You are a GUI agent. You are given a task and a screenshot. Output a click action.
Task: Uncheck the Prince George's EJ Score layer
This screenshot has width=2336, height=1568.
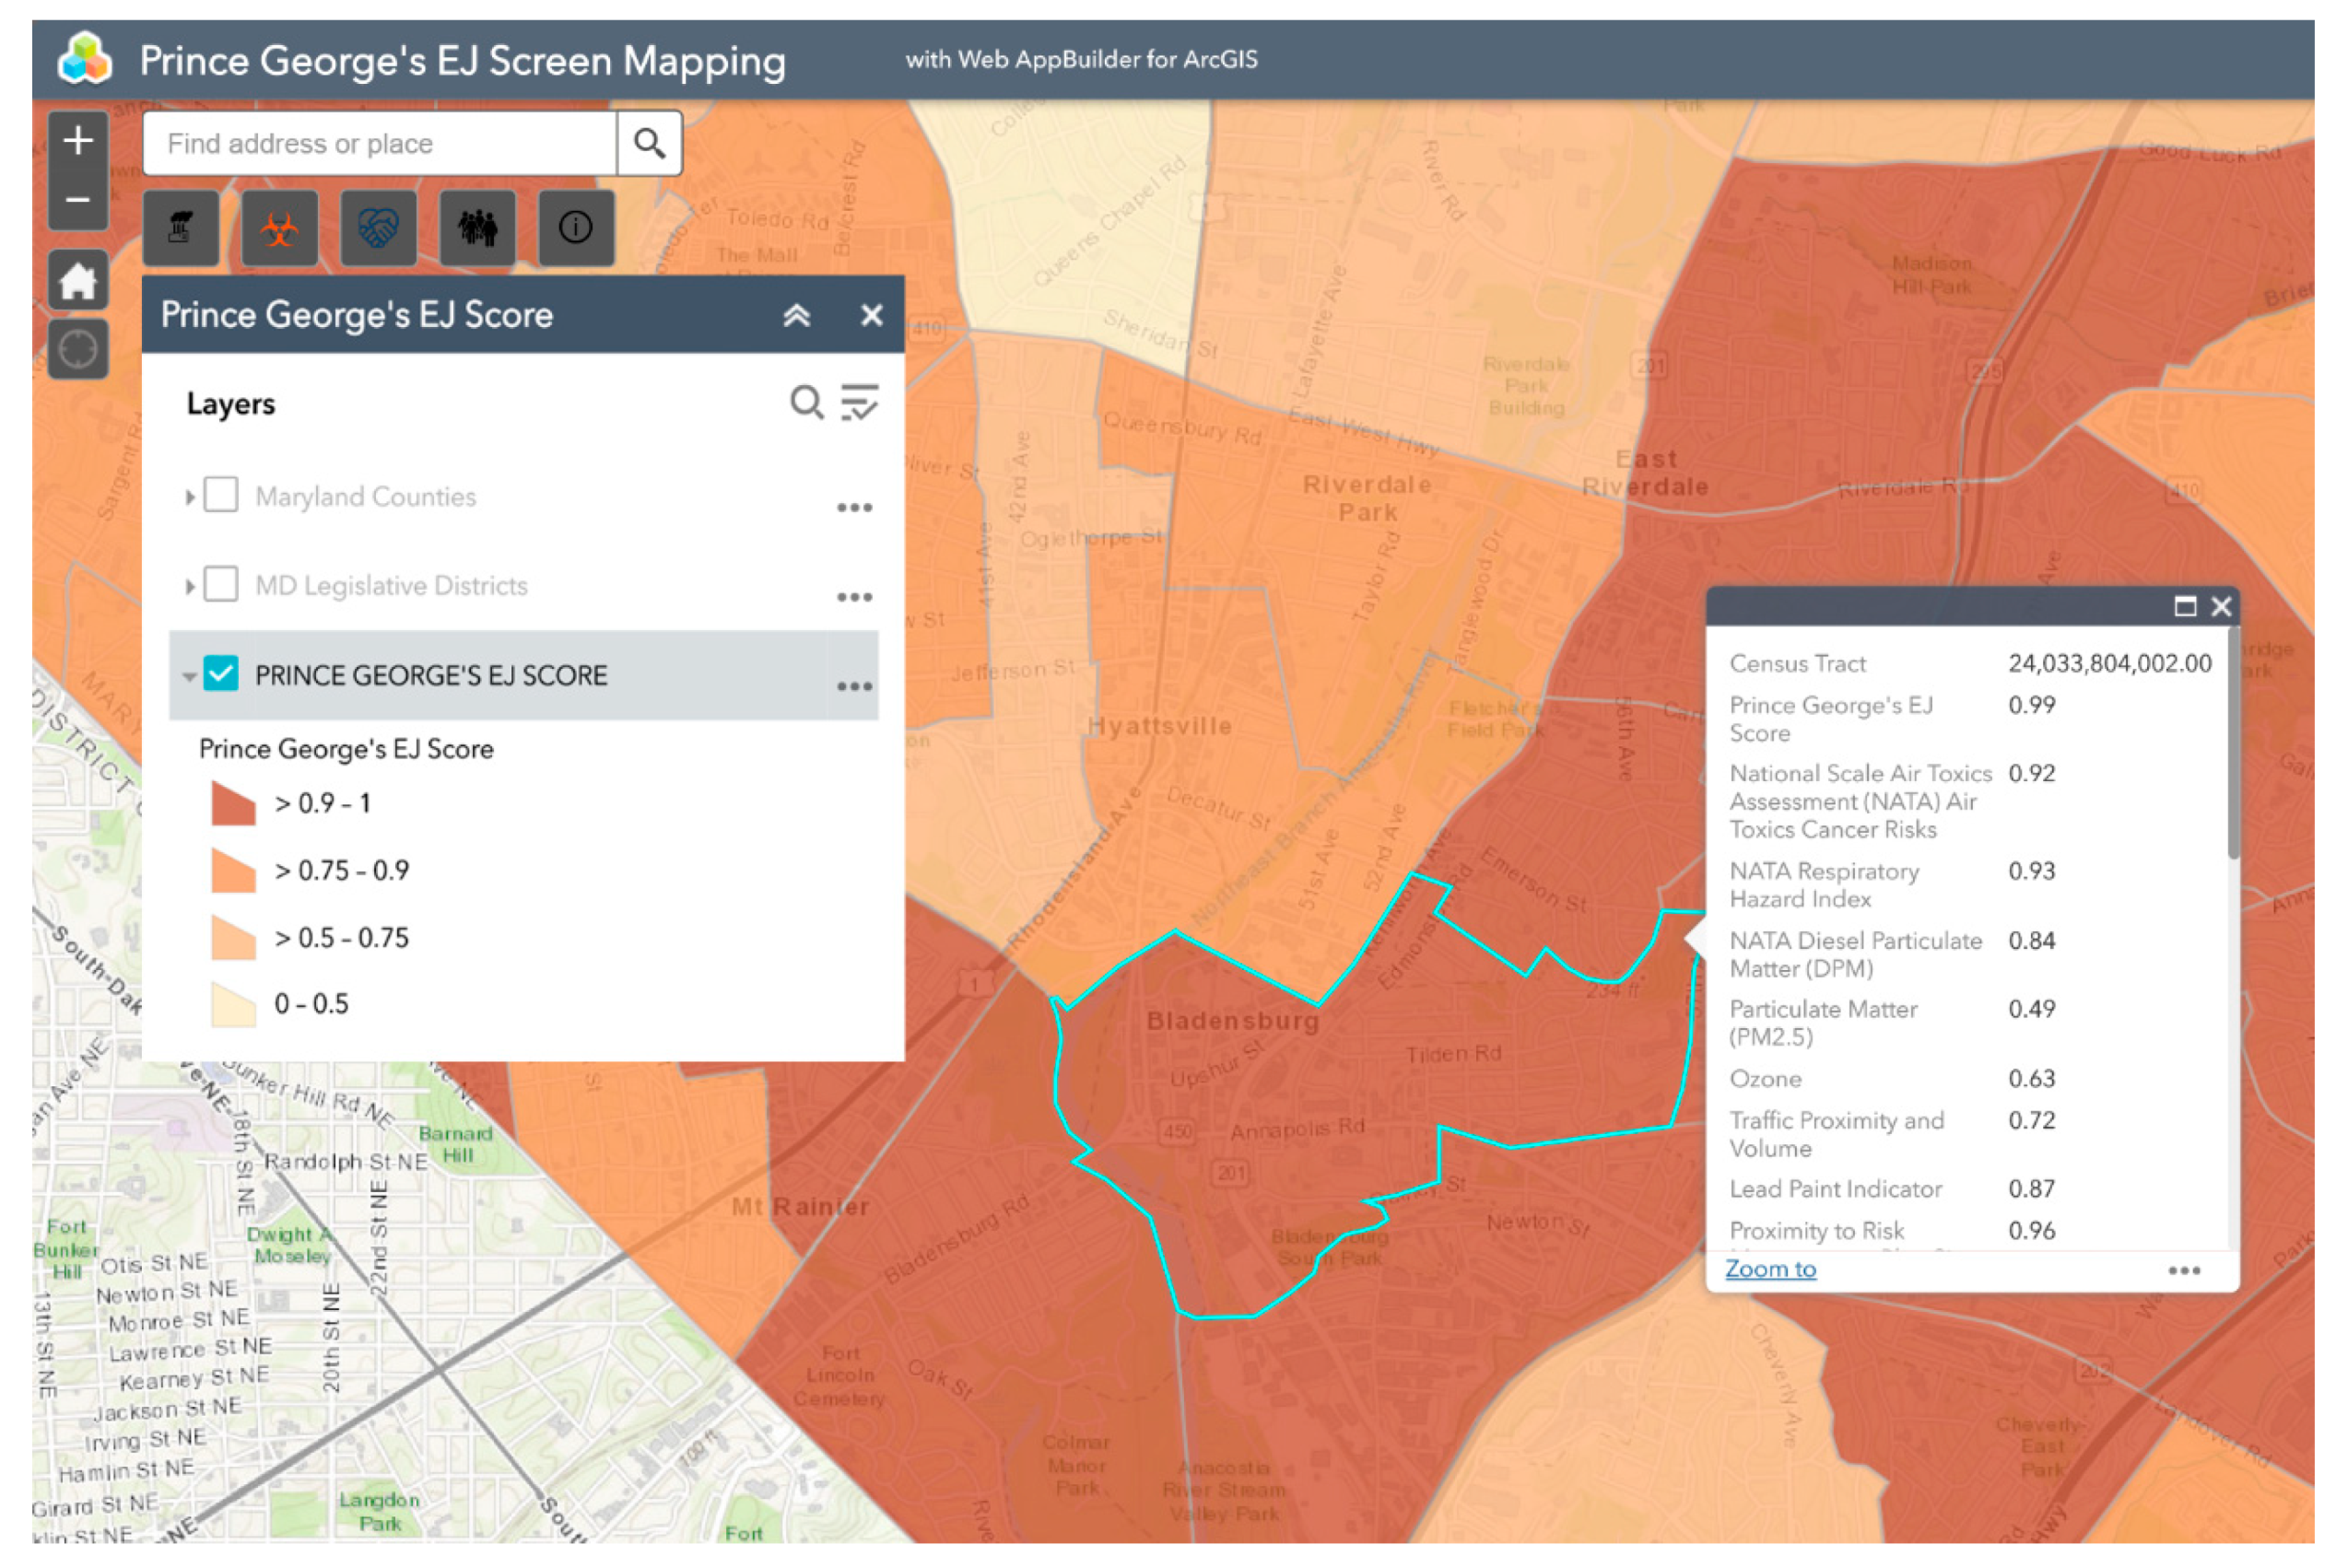tap(221, 673)
